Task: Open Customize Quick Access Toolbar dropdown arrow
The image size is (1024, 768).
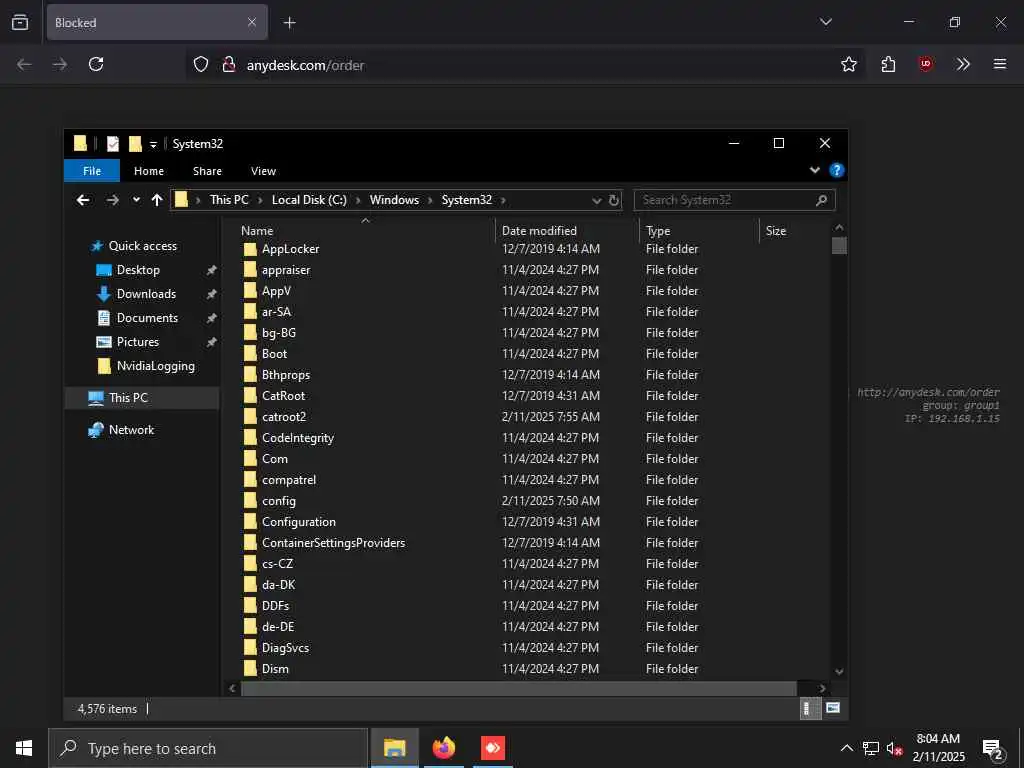Action: tap(153, 144)
